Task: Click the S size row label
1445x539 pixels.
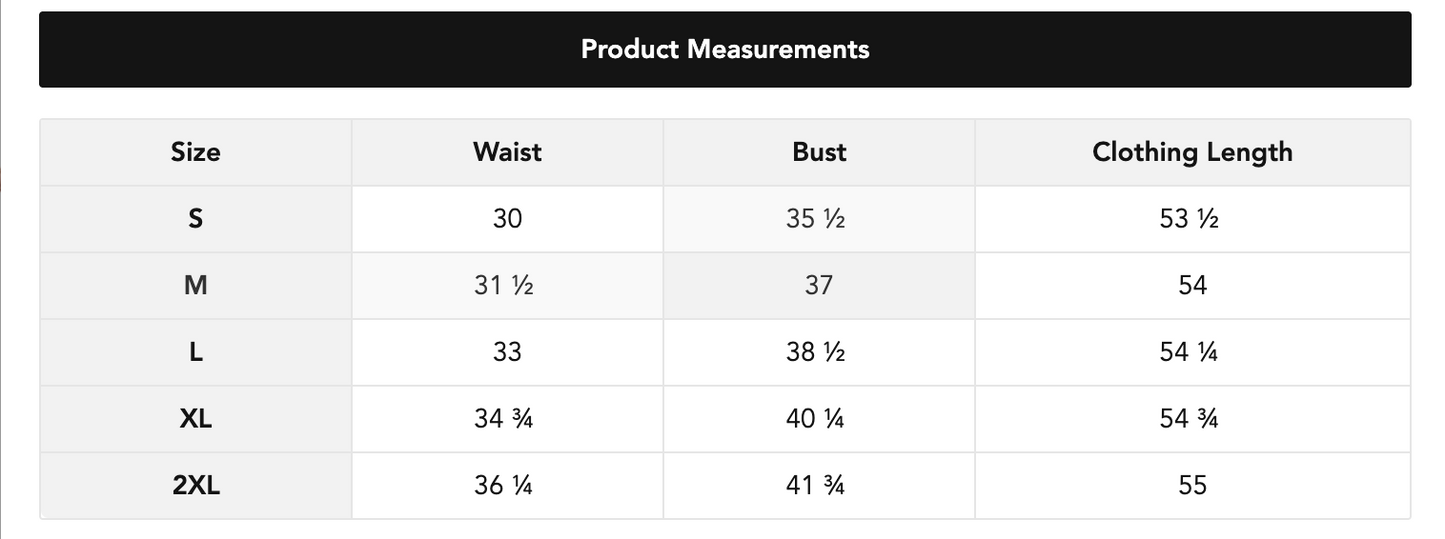Action: coord(195,219)
